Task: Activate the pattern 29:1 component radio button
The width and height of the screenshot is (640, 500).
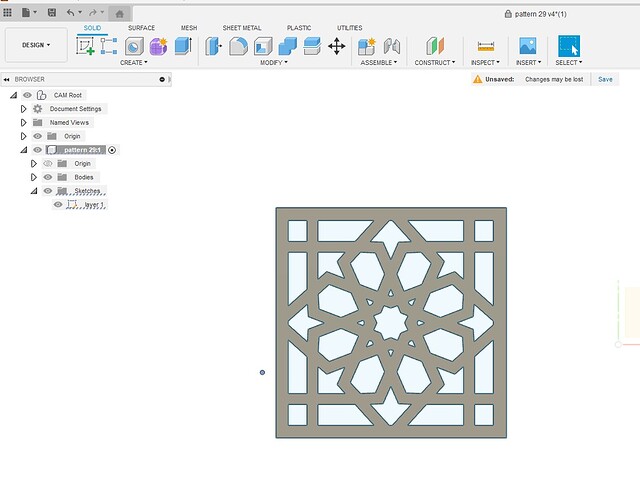Action: point(112,150)
